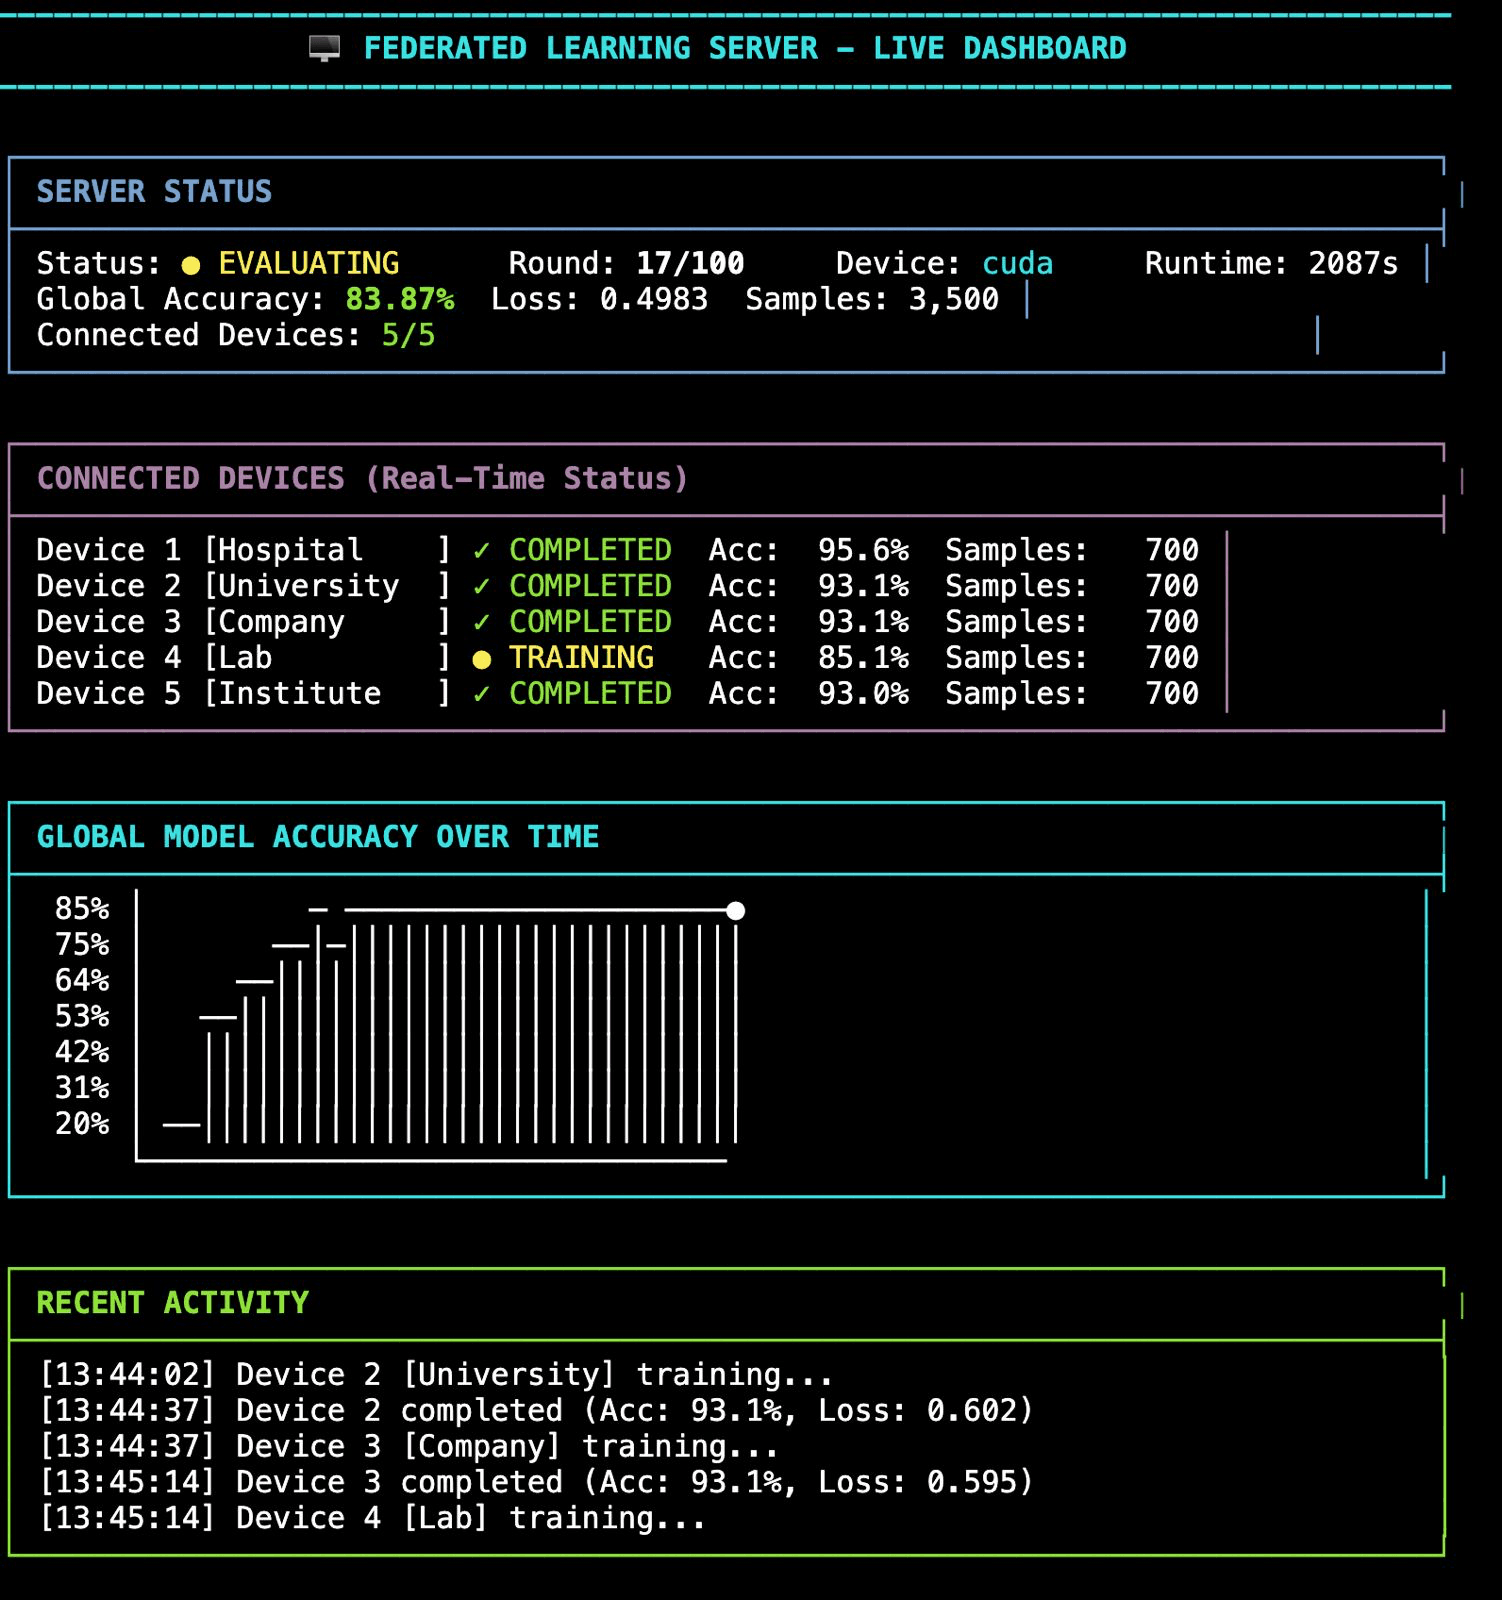Click the TRAINING status of Device 4
Viewport: 1502px width, 1600px height.
pos(581,658)
